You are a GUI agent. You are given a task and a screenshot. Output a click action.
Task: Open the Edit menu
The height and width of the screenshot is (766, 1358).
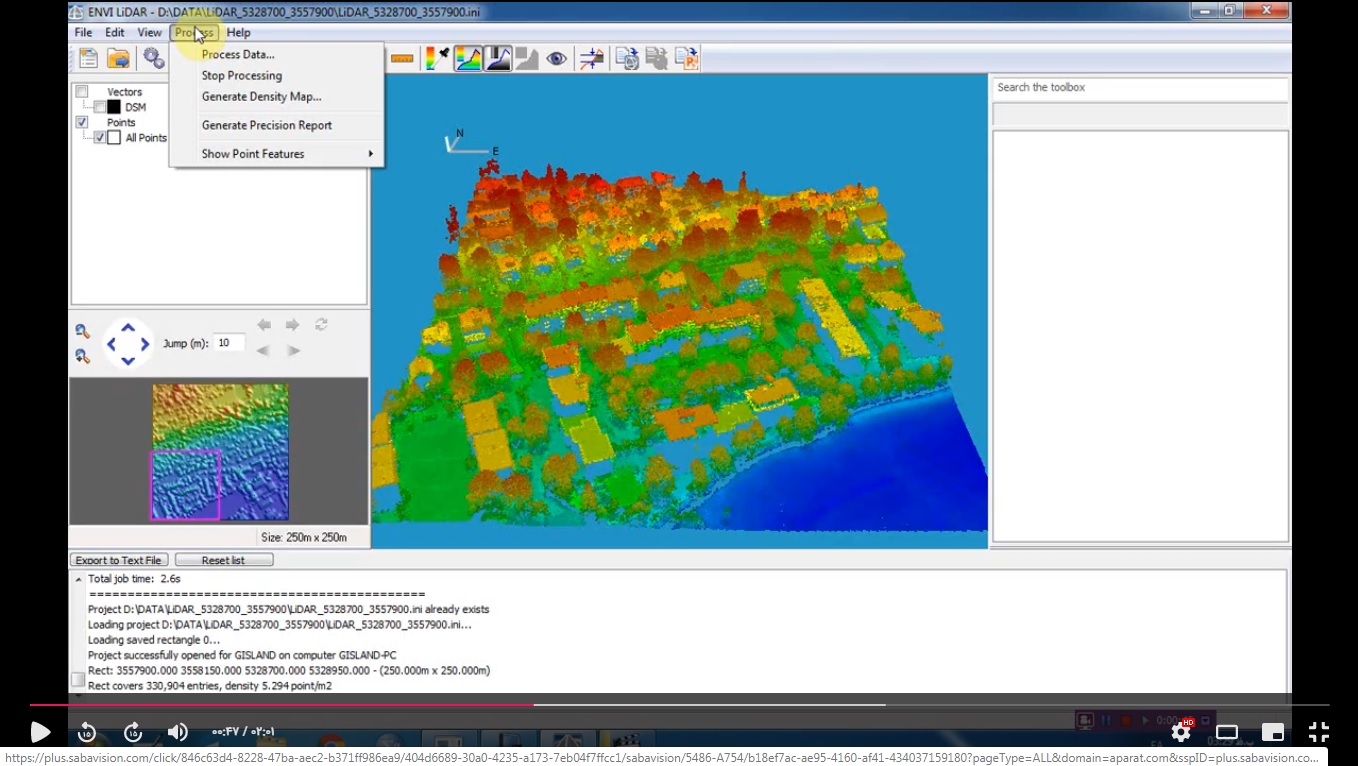(115, 32)
